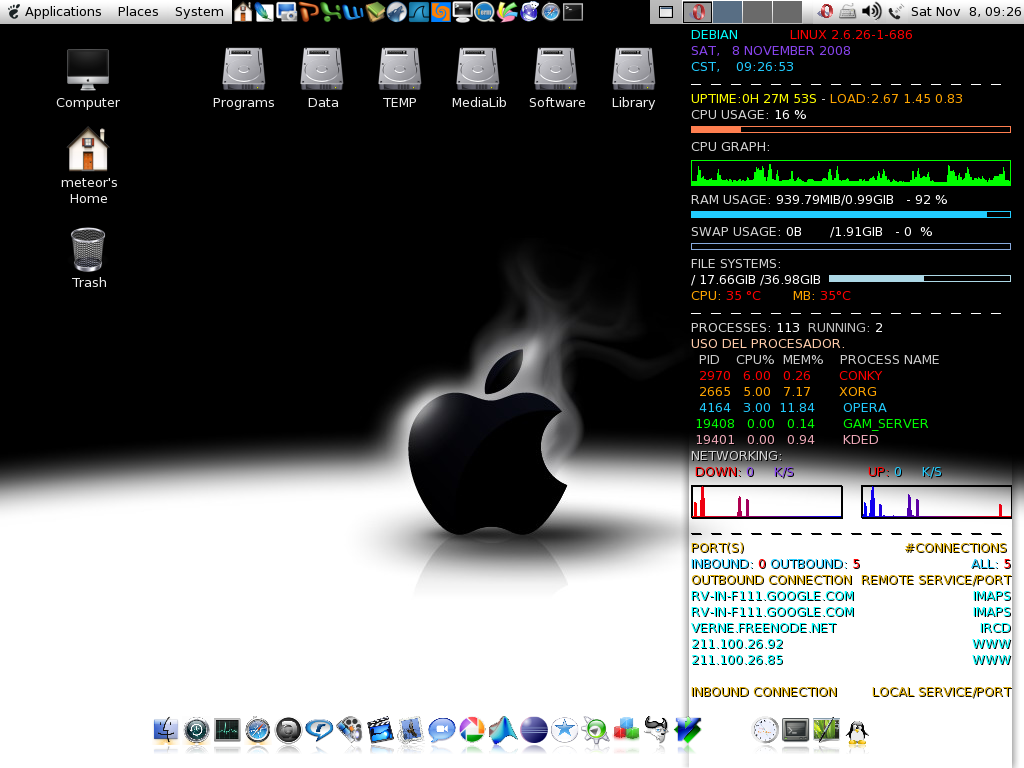1024x768 pixels.
Task: Open the System menu
Action: (x=199, y=12)
